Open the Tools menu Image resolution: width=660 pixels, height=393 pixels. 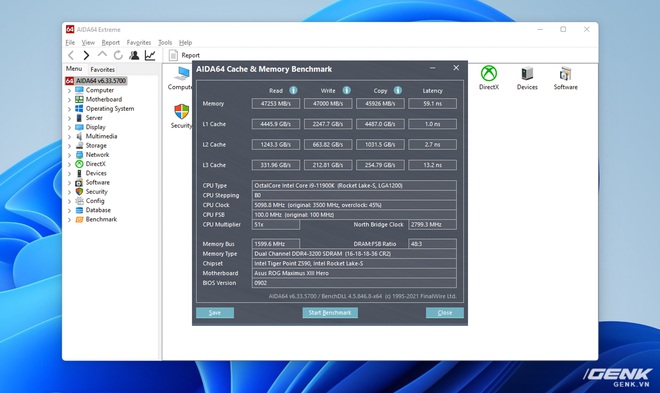[x=165, y=42]
